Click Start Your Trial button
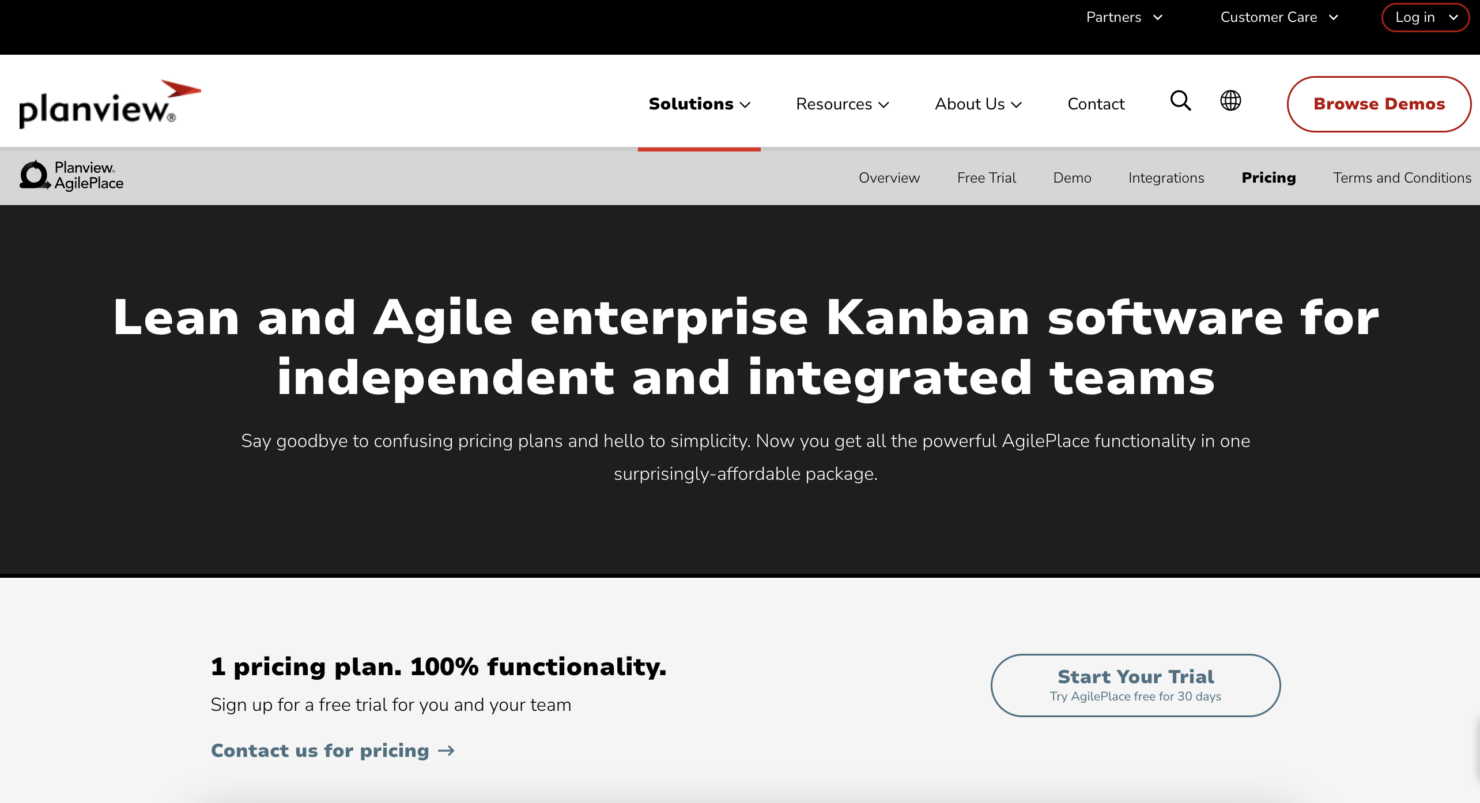 (1136, 685)
